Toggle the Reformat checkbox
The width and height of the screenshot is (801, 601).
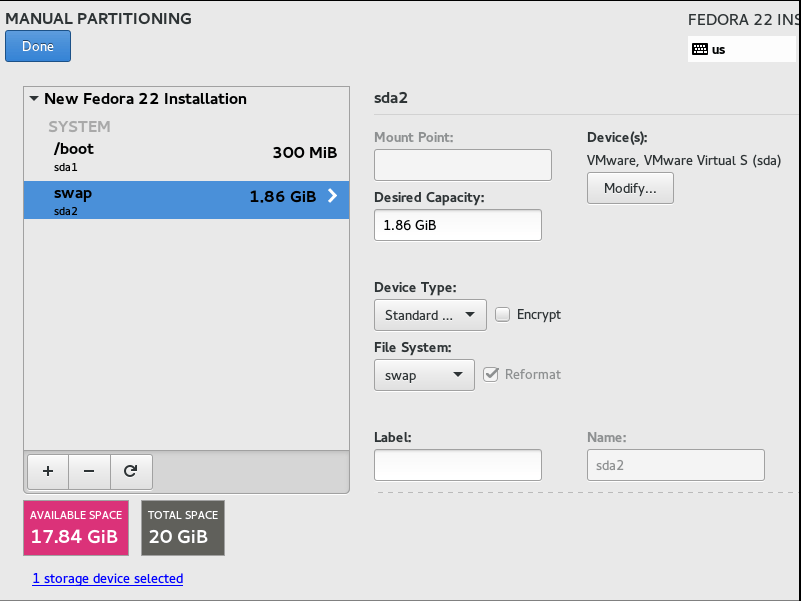(491, 375)
